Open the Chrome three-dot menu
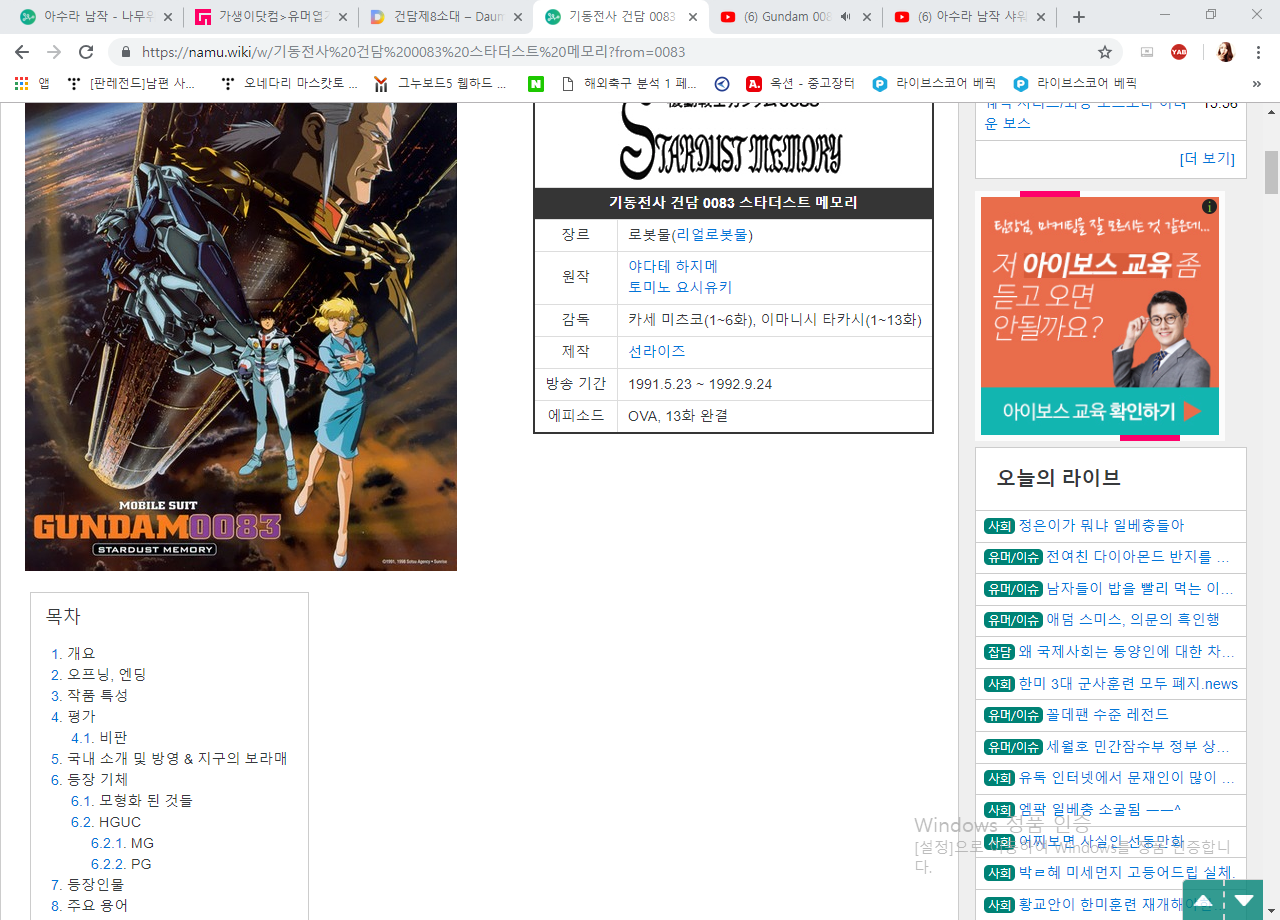This screenshot has width=1280, height=920. point(1258,52)
